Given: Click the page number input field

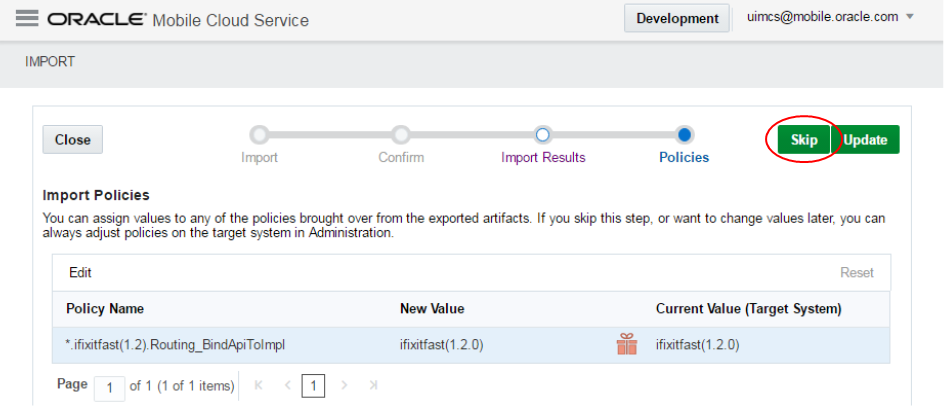Looking at the screenshot, I should (110, 386).
